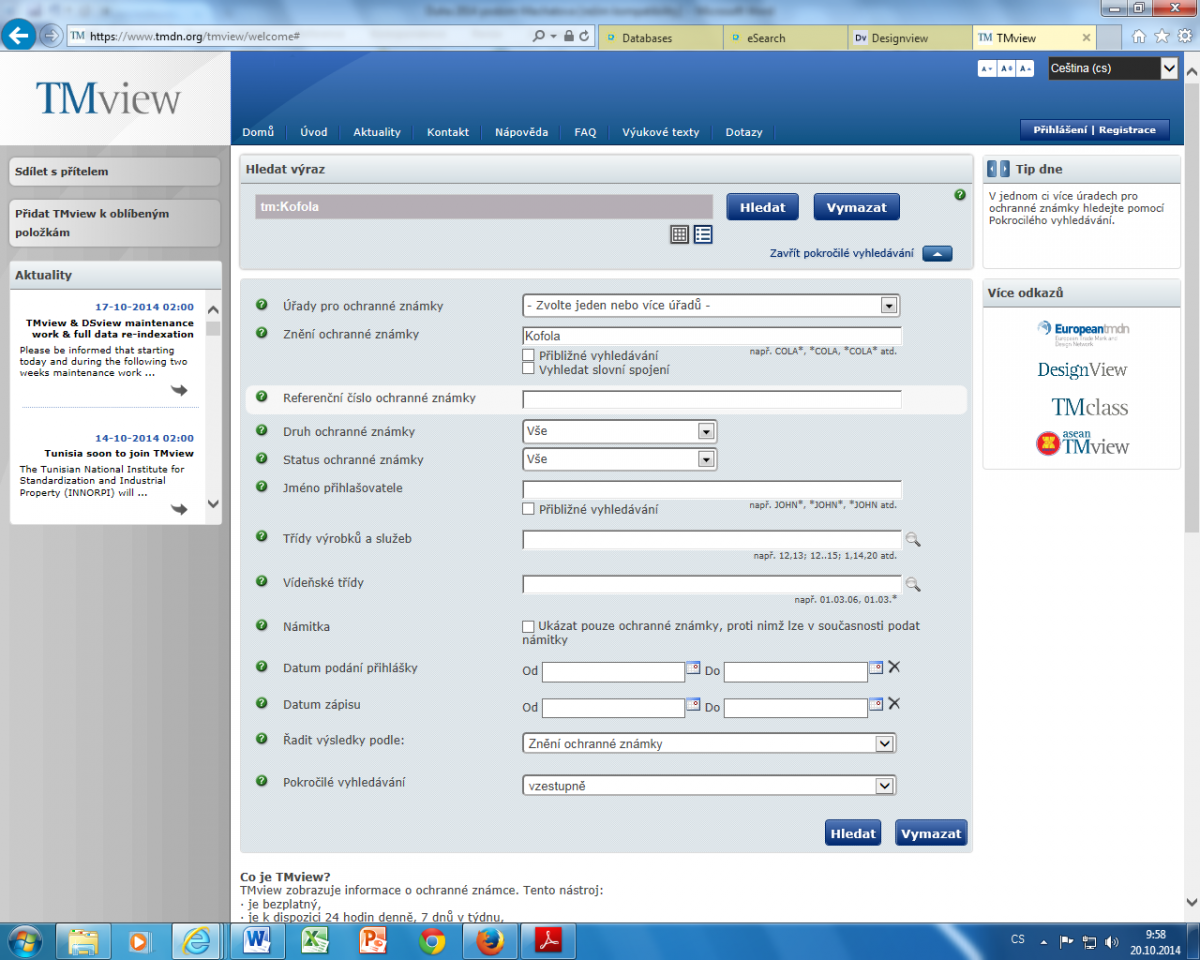Show next Tip dne with right arrow
Image resolution: width=1200 pixels, height=960 pixels.
1004,170
